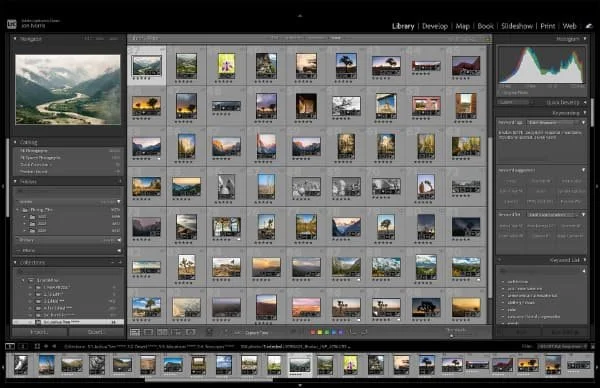Add a folder with Folders plus icon
This screenshot has width=600, height=388.
tap(120, 181)
